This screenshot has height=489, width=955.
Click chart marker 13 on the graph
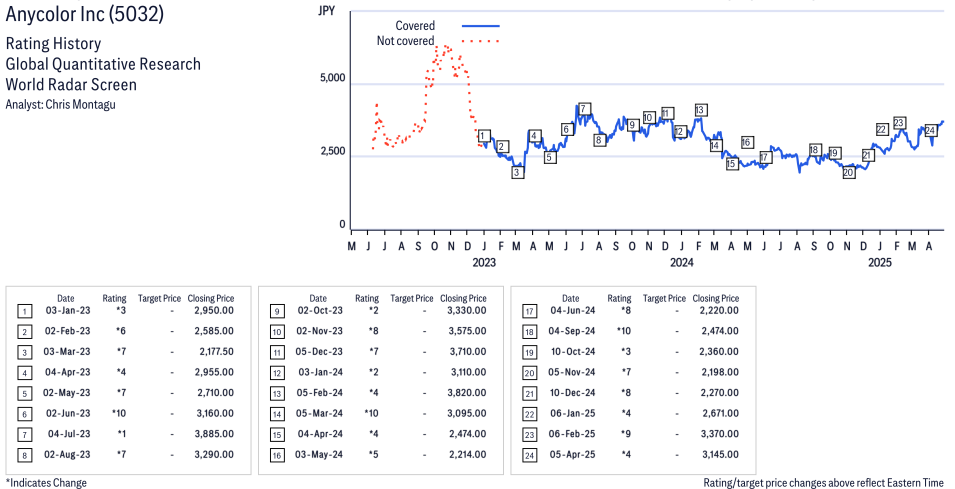(x=700, y=110)
